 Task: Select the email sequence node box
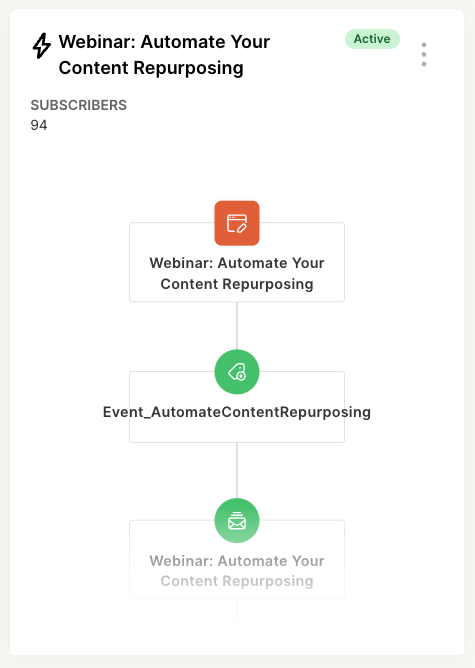237,560
